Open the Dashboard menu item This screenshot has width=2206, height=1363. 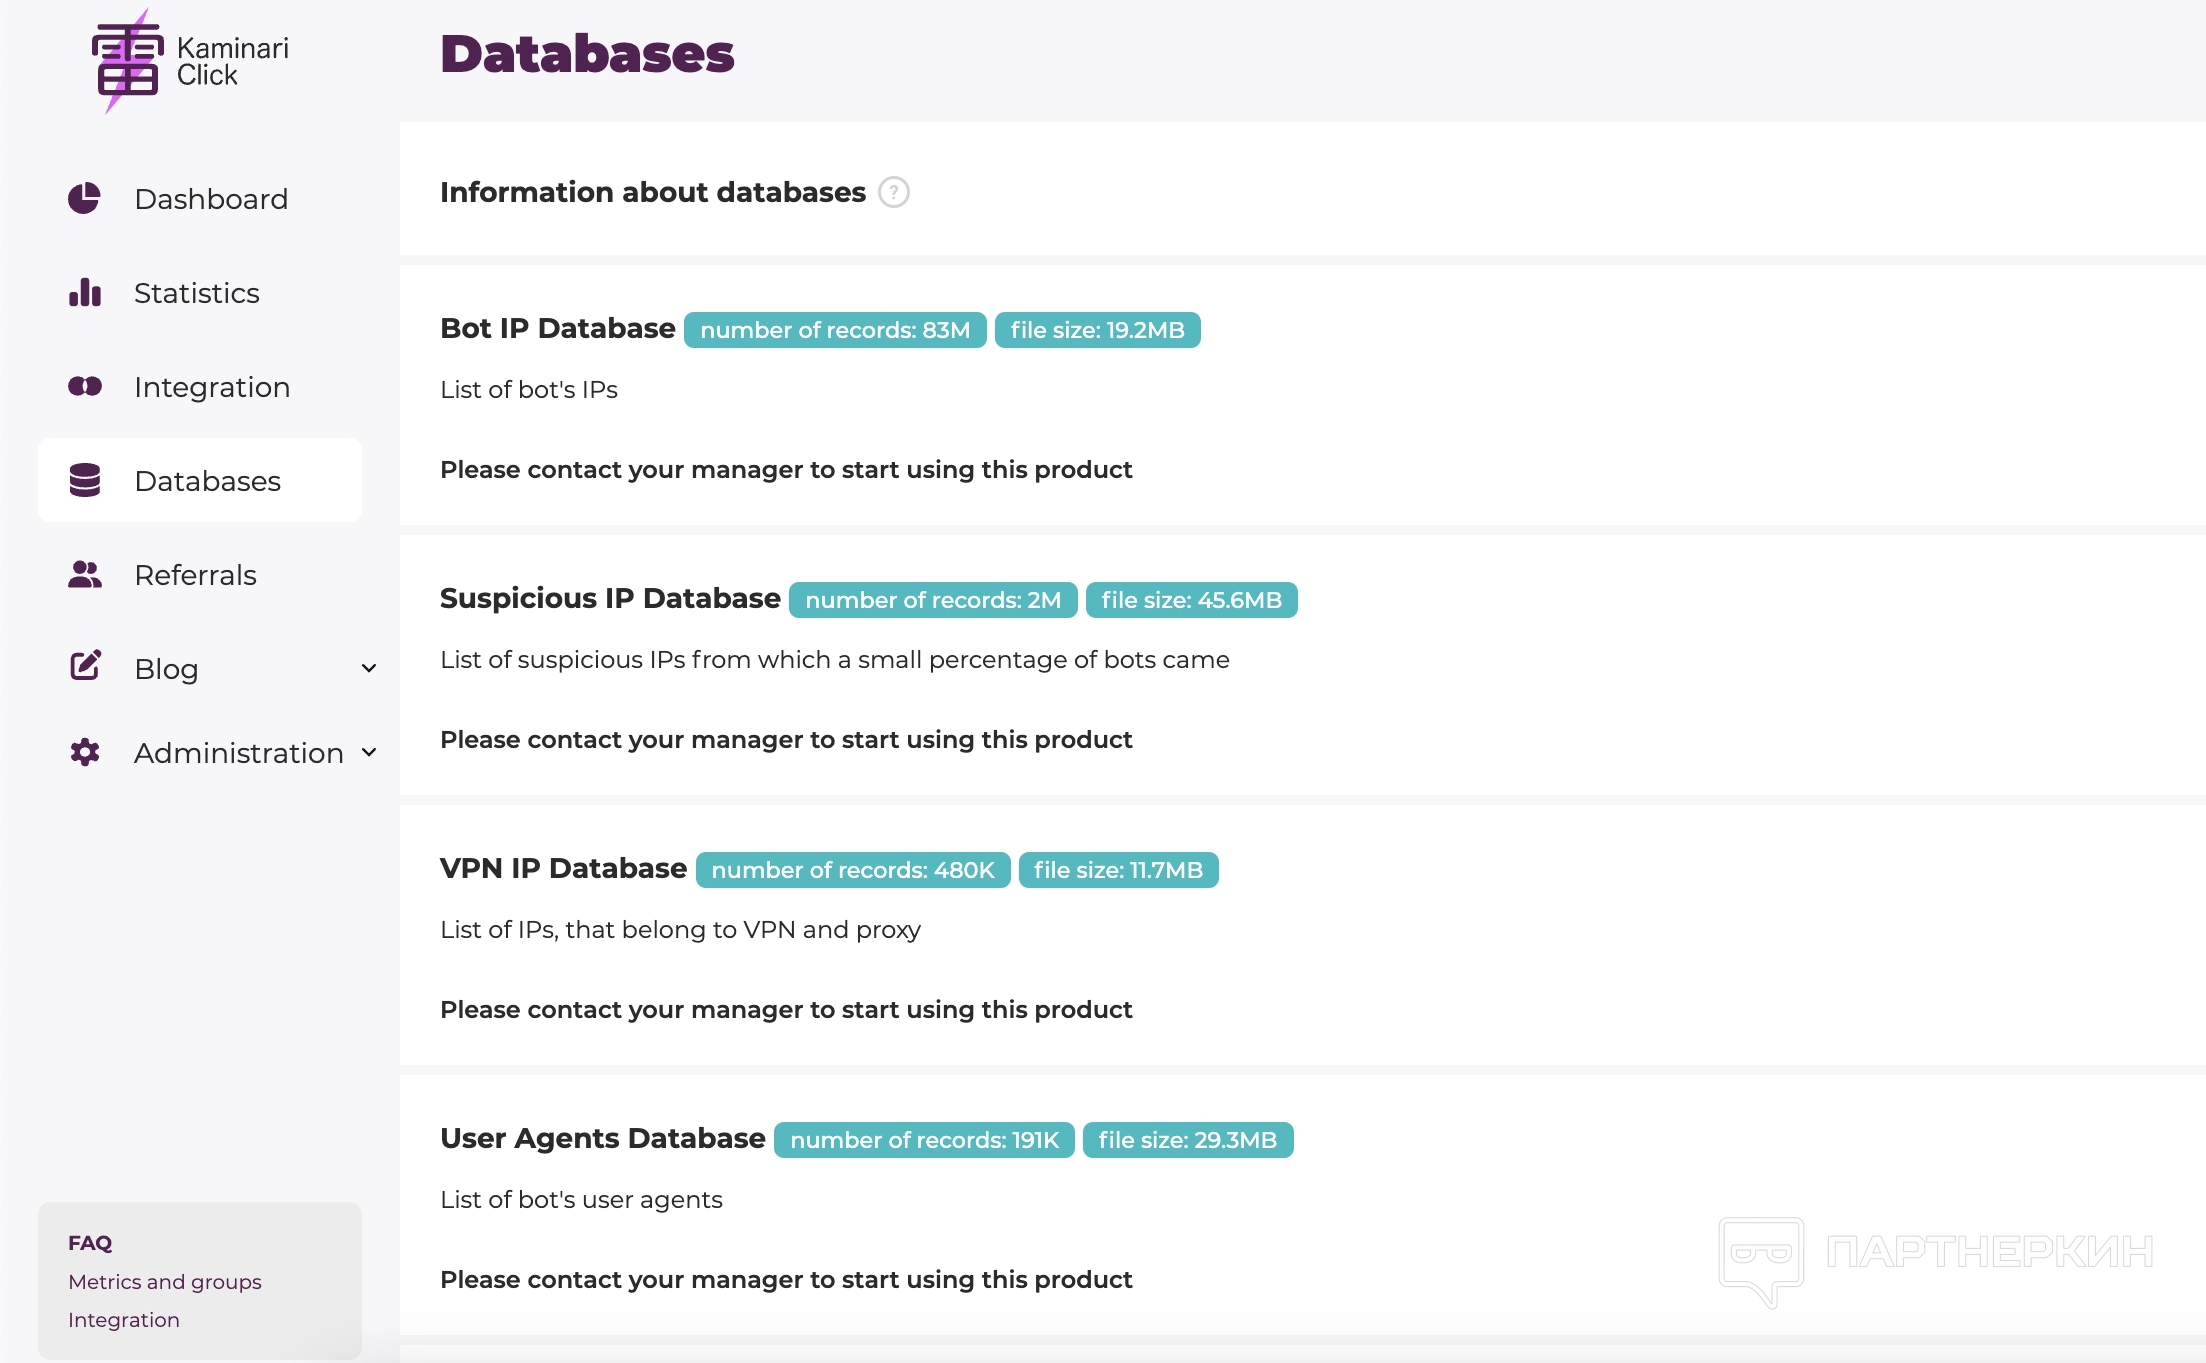211,199
